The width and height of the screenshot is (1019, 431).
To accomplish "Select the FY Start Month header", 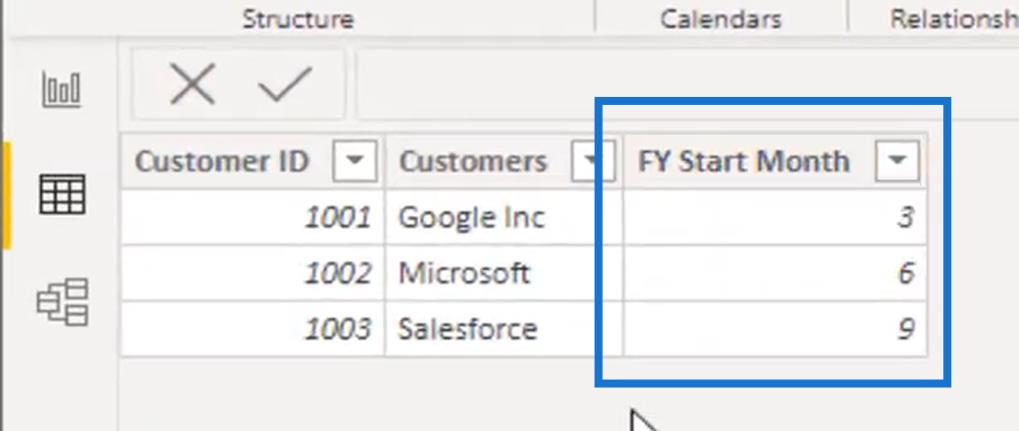I will point(775,161).
